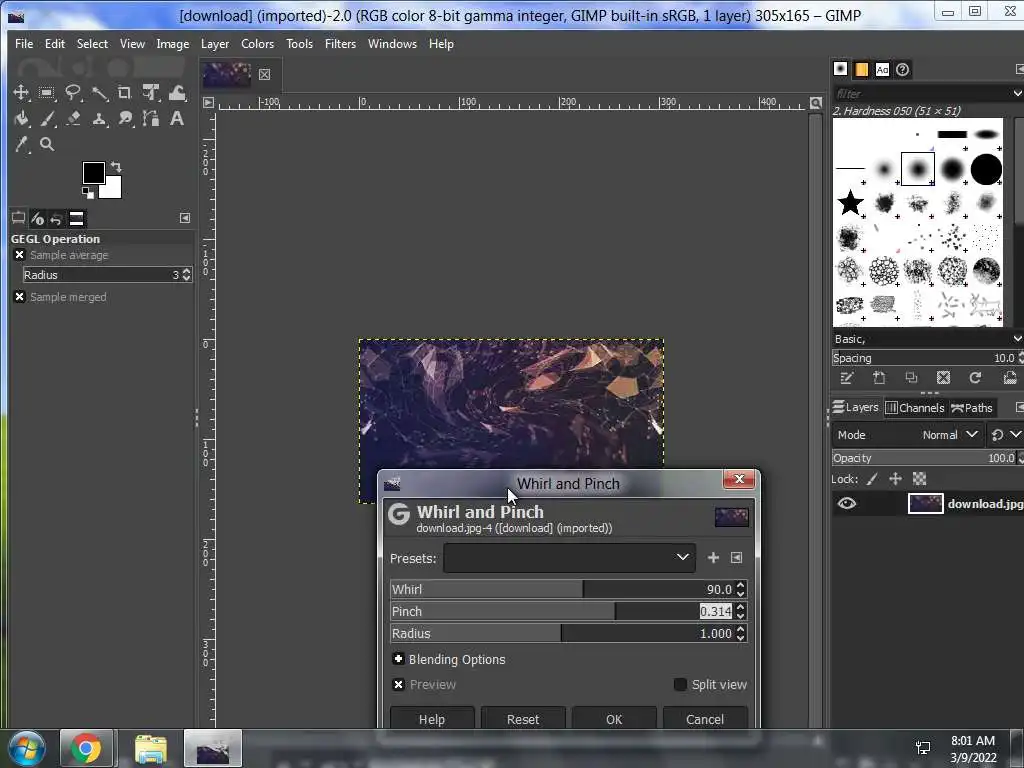Open the Presets manage menu arrow button
Viewport: 1024px width, 768px height.
pos(737,558)
